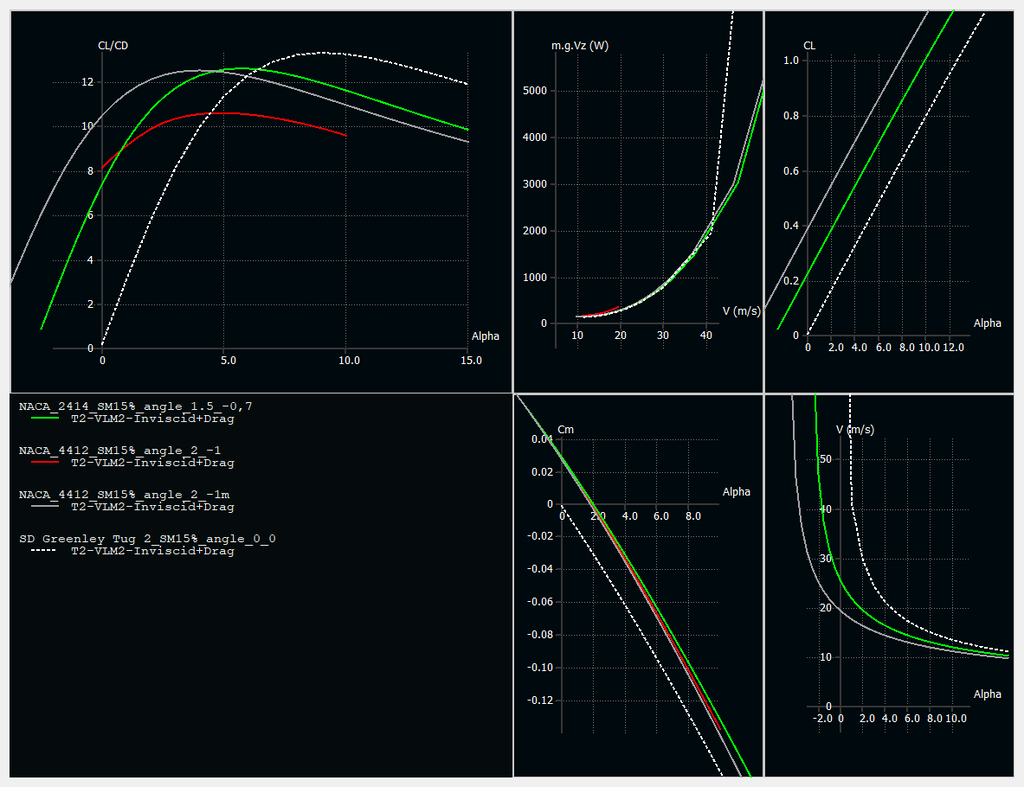Click the Alpha label in the Cm graph
The width and height of the screenshot is (1024, 787).
(736, 491)
